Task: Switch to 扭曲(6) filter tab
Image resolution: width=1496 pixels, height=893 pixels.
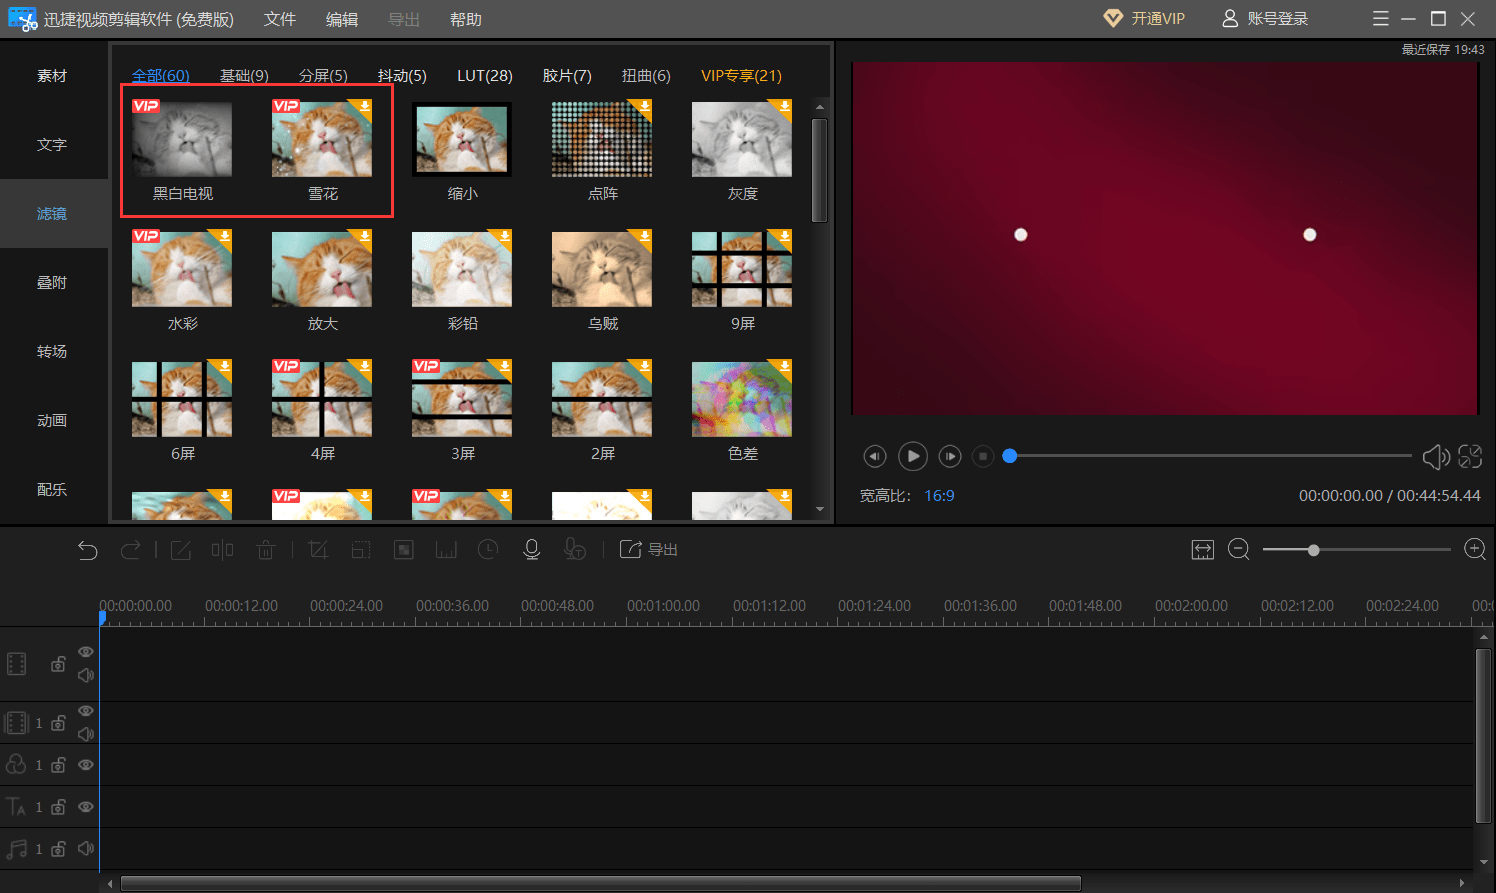Action: (646, 76)
